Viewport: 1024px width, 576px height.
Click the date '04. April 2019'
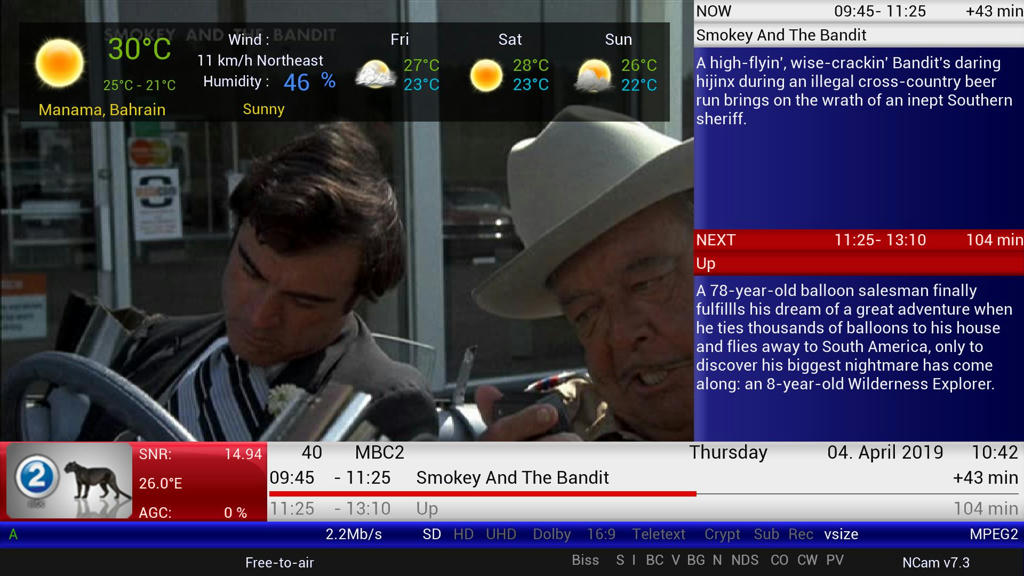[x=885, y=453]
